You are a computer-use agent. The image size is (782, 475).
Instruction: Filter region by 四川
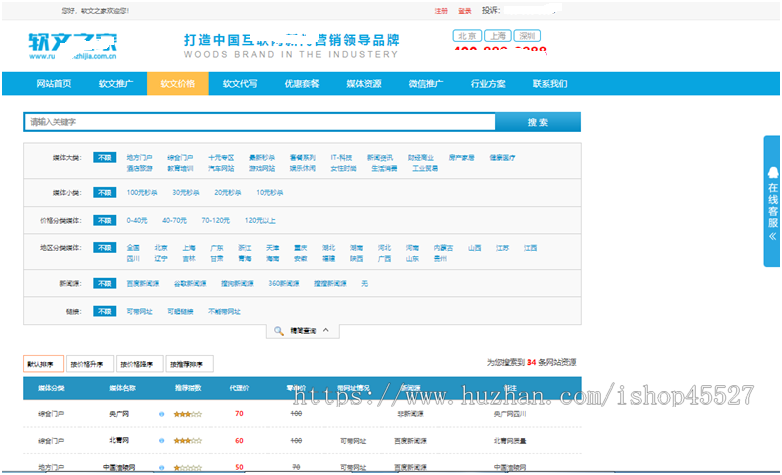point(133,259)
